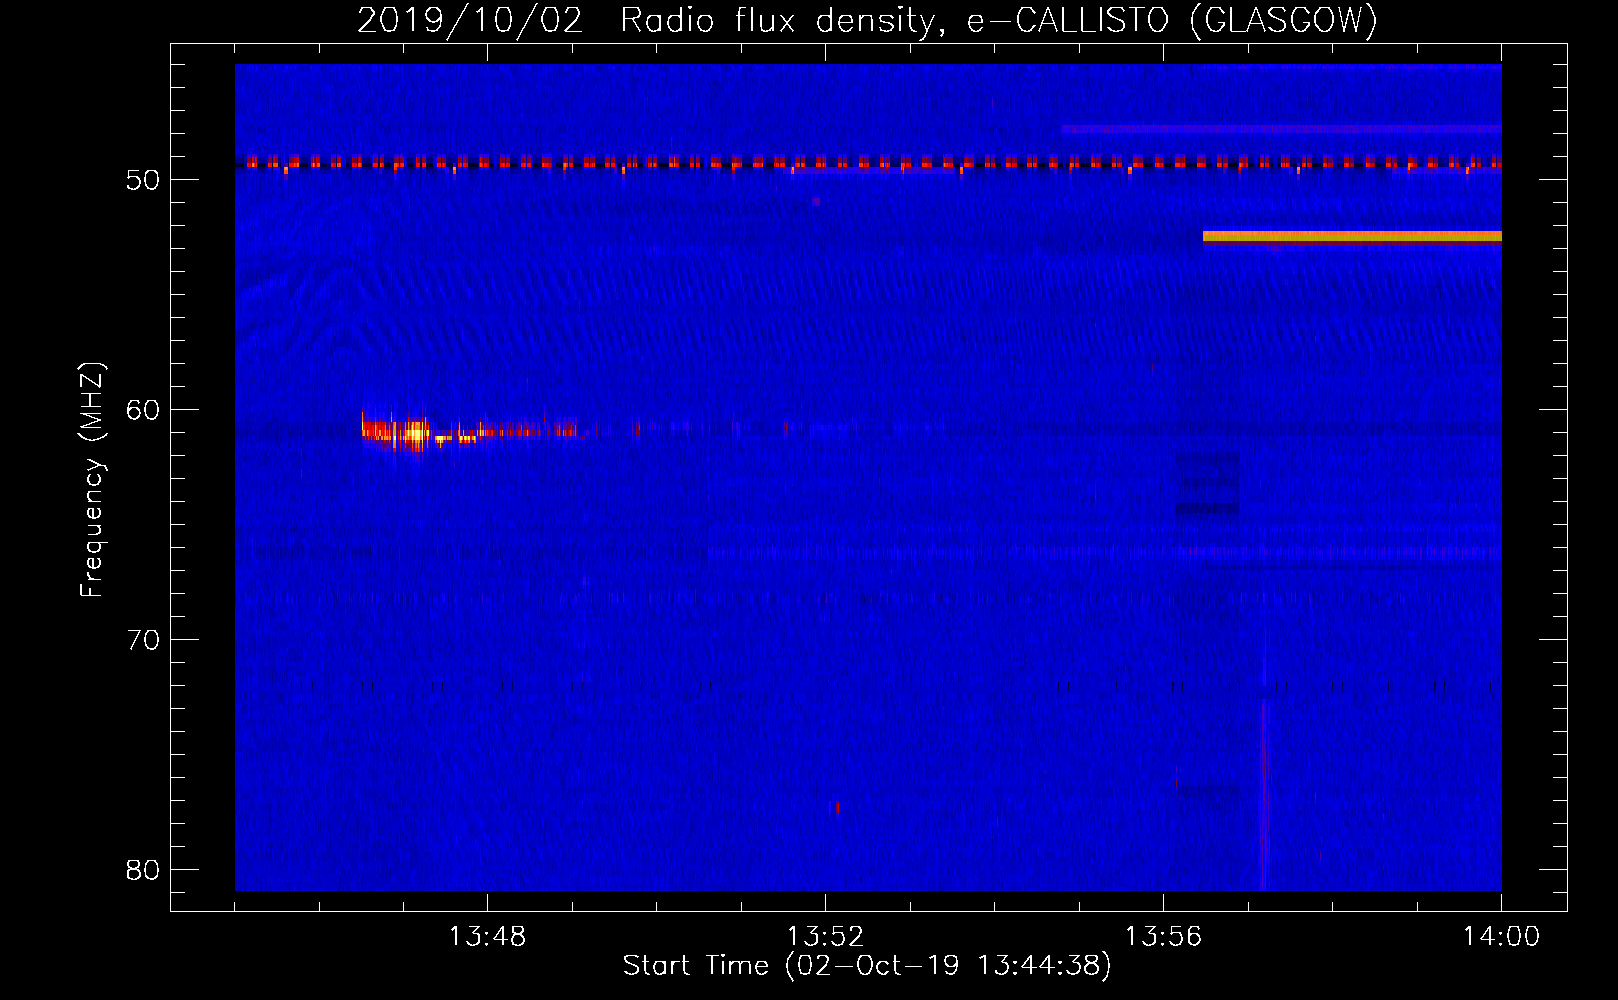Click the 13:52 time tick label
This screenshot has height=1000, width=1618.
pyautogui.click(x=825, y=937)
